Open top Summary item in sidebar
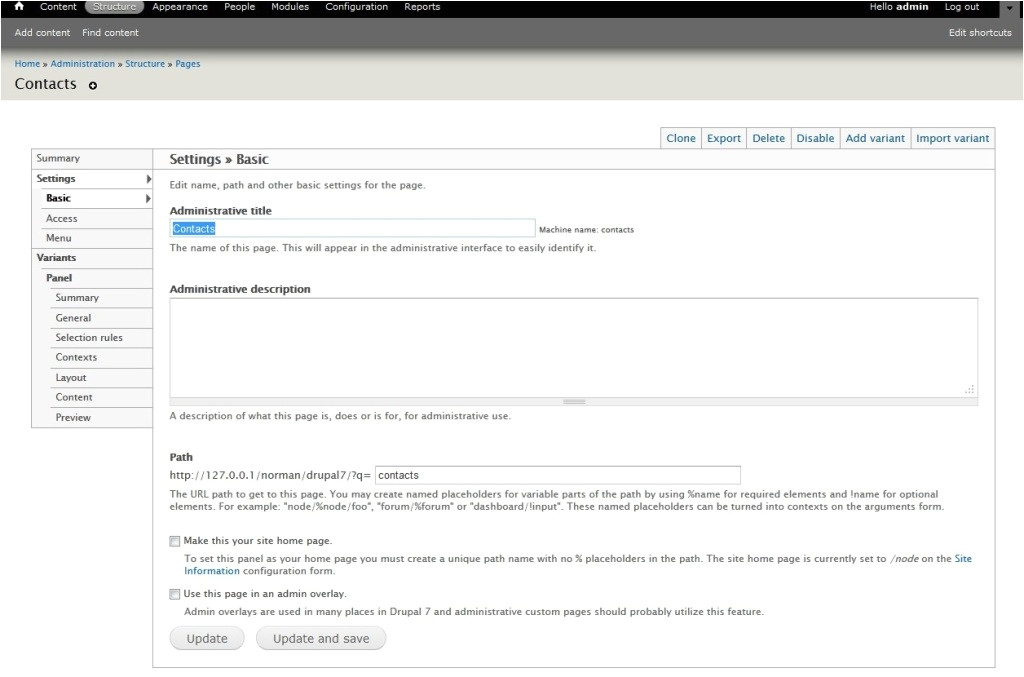 point(92,159)
